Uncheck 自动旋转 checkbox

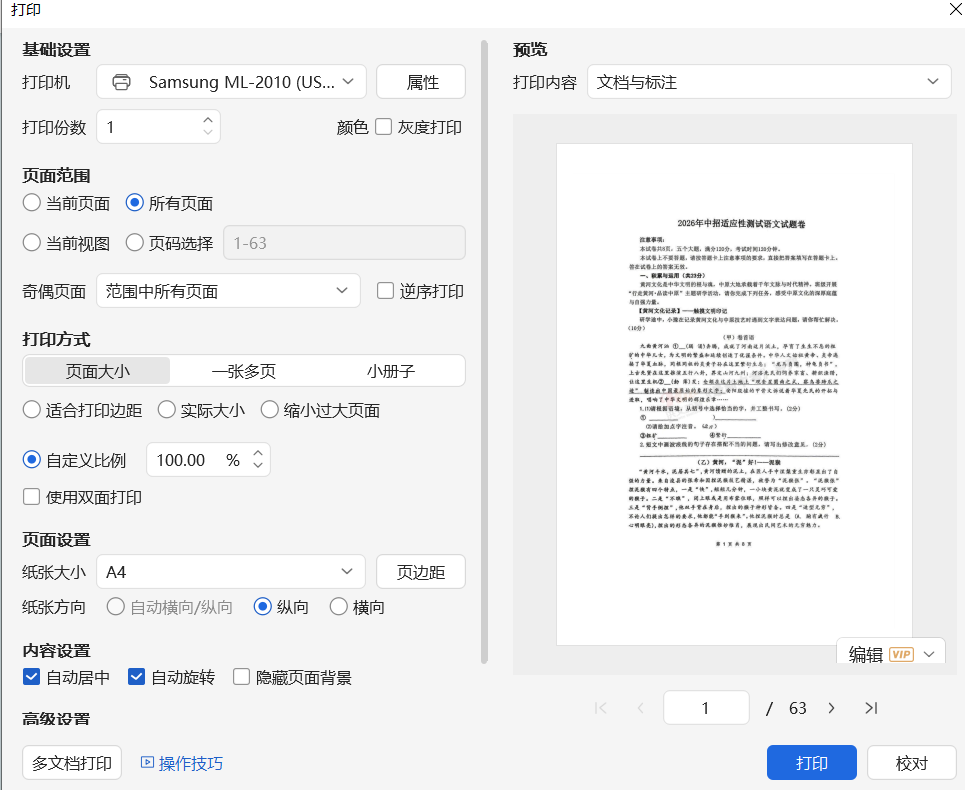click(137, 677)
